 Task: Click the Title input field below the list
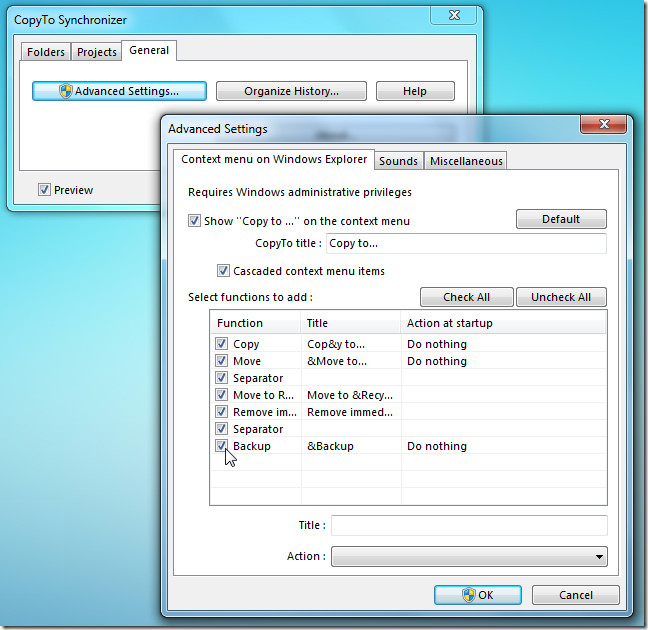469,525
